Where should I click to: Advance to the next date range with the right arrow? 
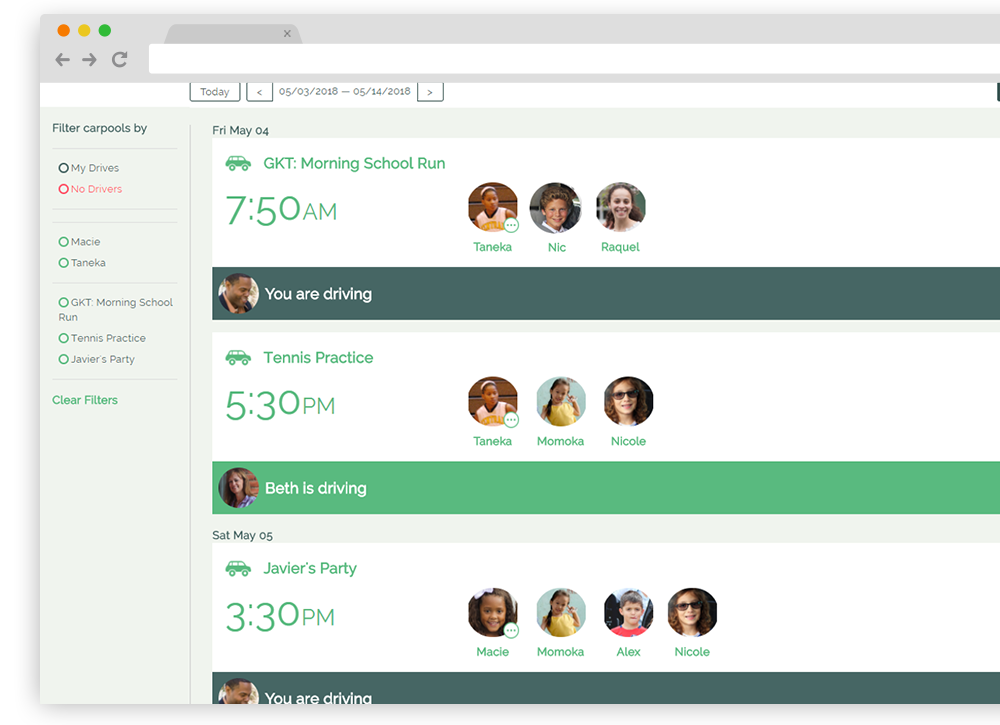point(430,91)
